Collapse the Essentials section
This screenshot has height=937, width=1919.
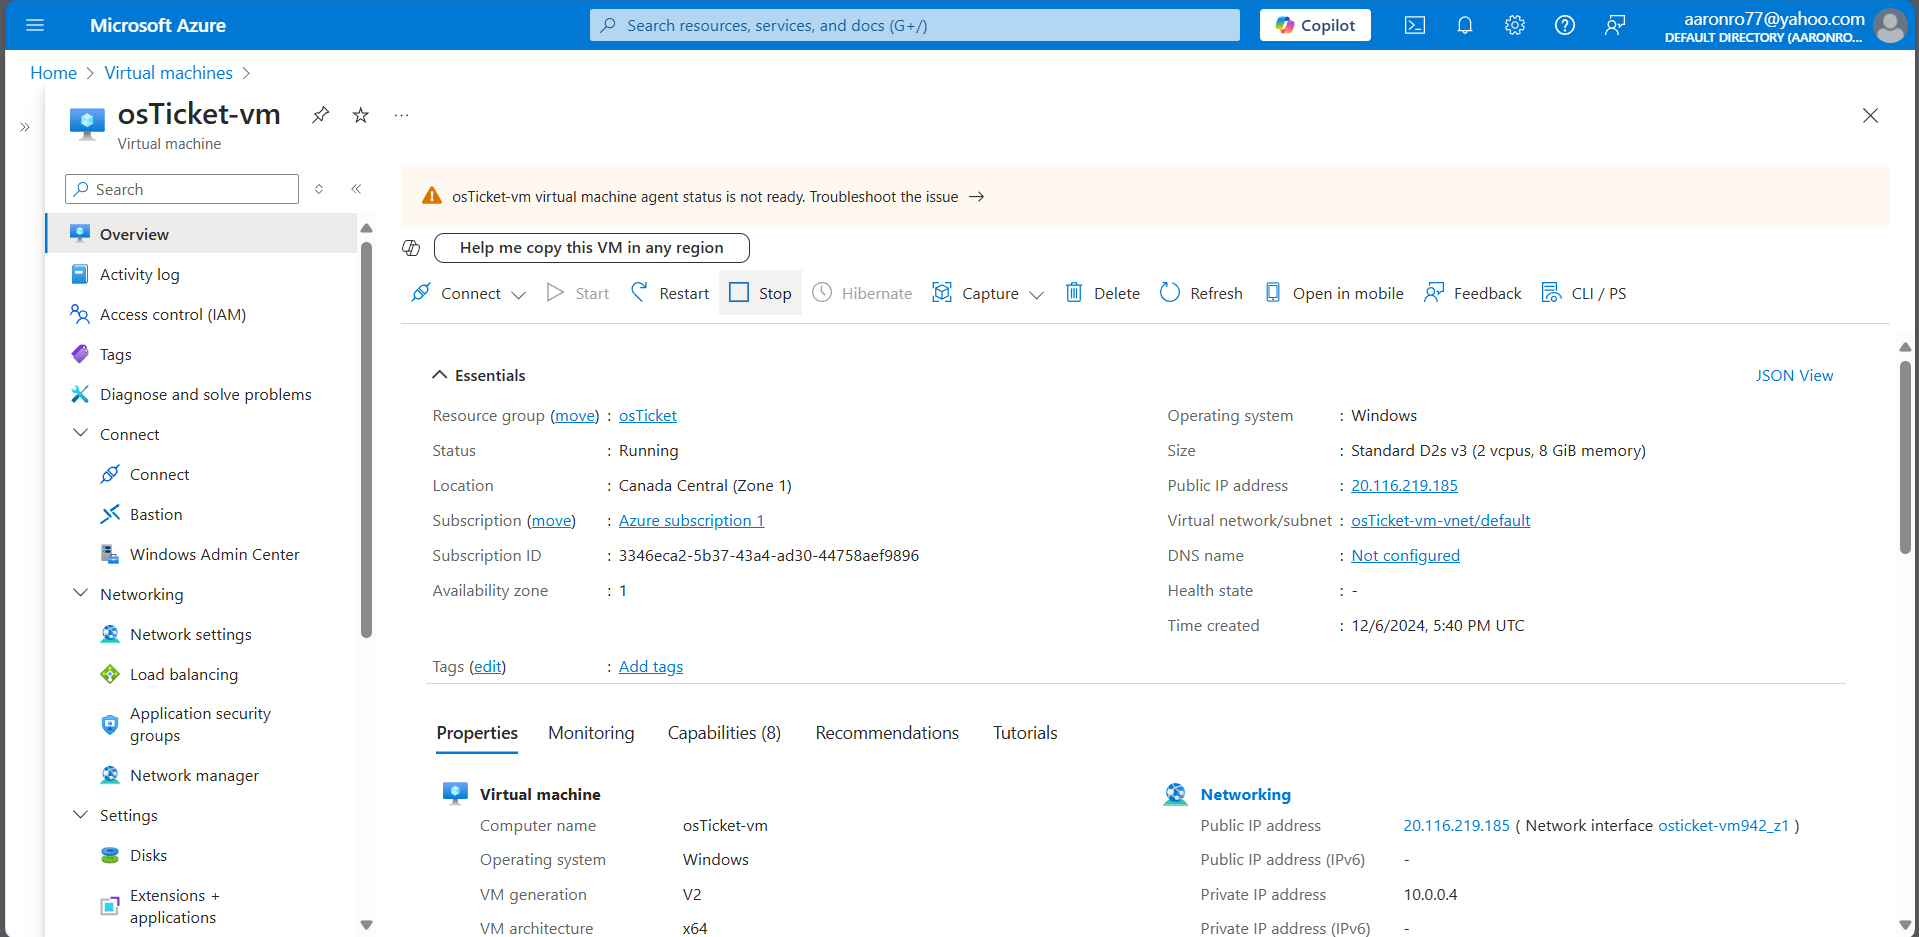pos(440,374)
